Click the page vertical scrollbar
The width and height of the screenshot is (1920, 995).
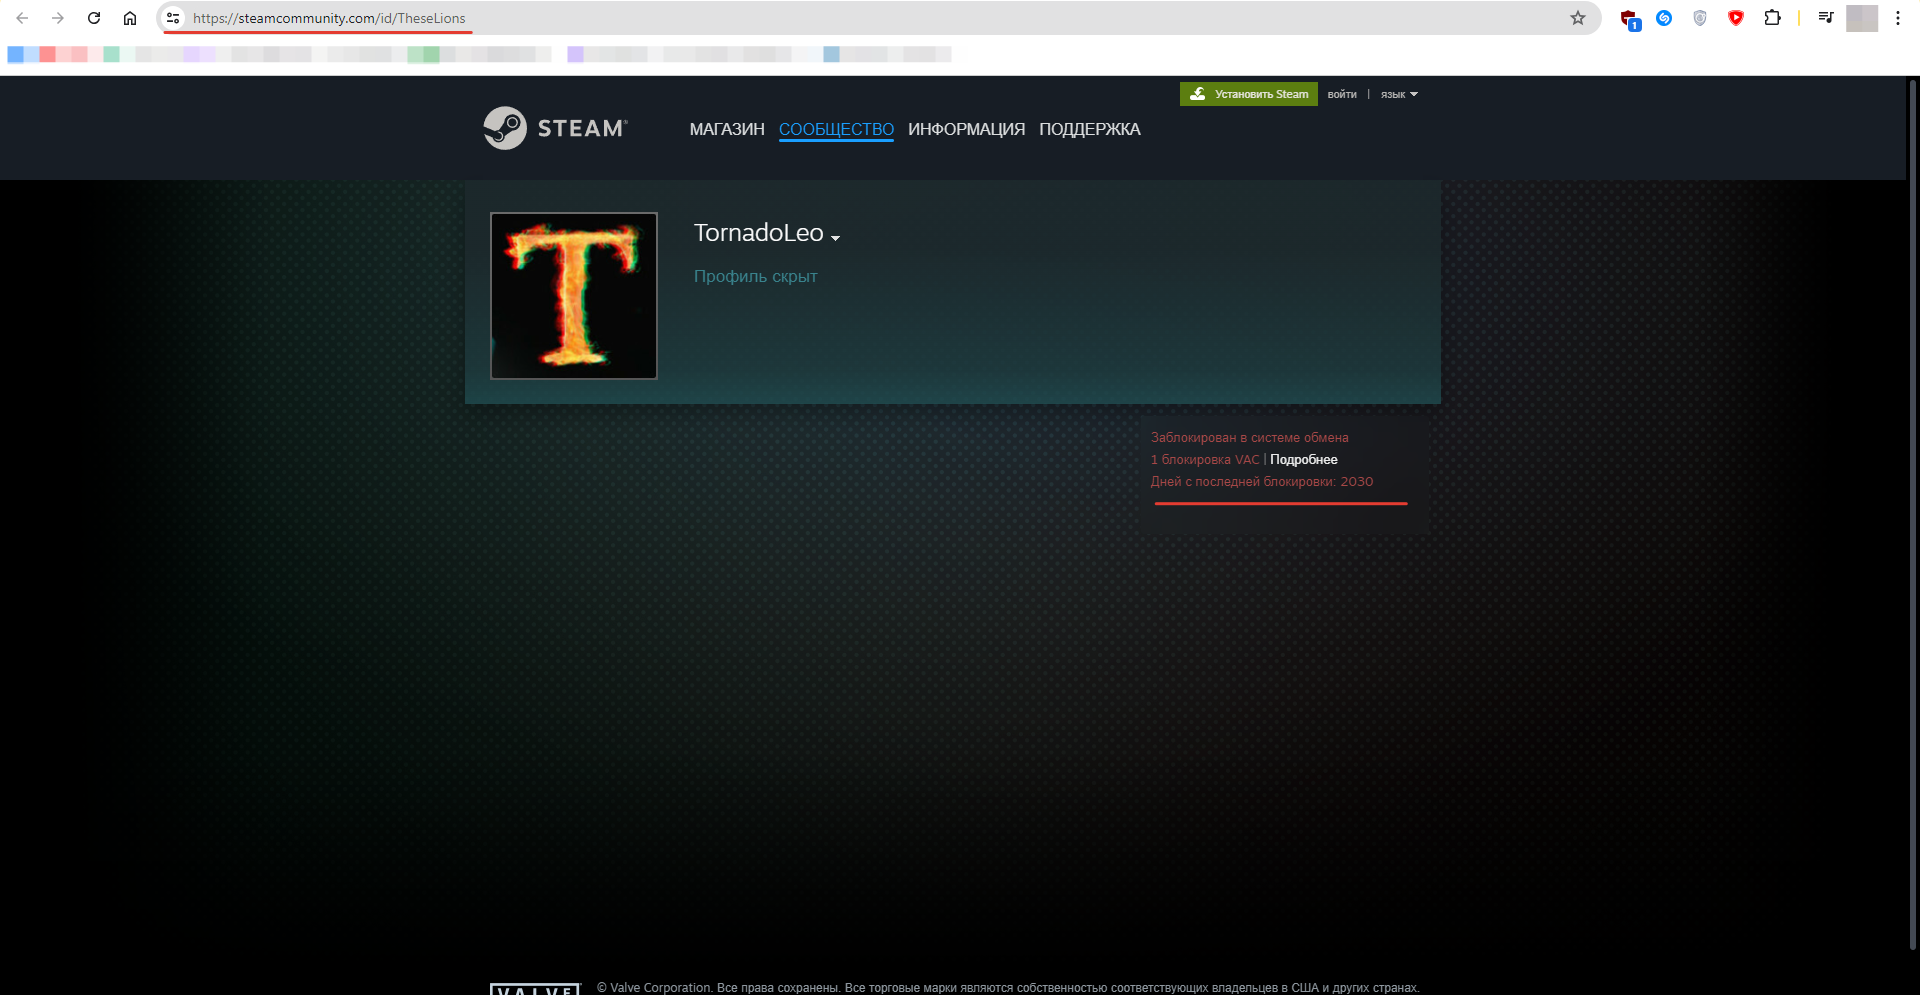(x=1913, y=515)
